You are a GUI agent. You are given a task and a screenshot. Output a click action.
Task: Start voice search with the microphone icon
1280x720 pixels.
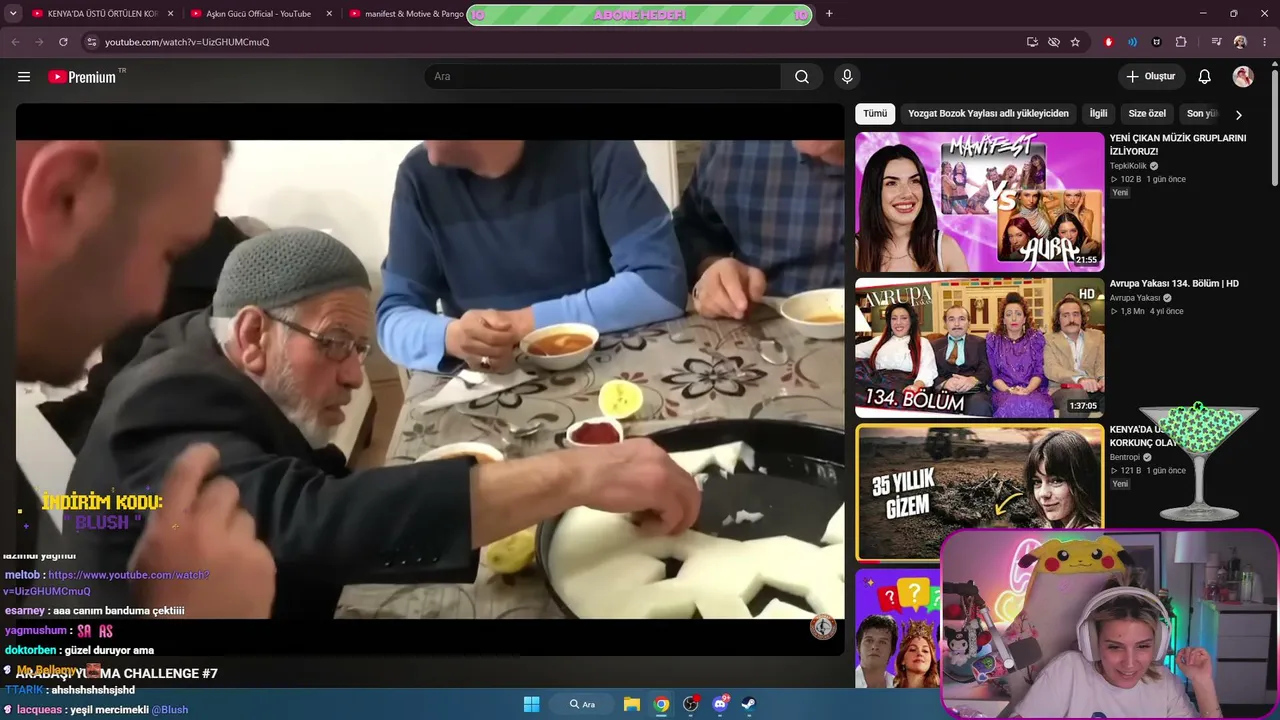point(847,77)
